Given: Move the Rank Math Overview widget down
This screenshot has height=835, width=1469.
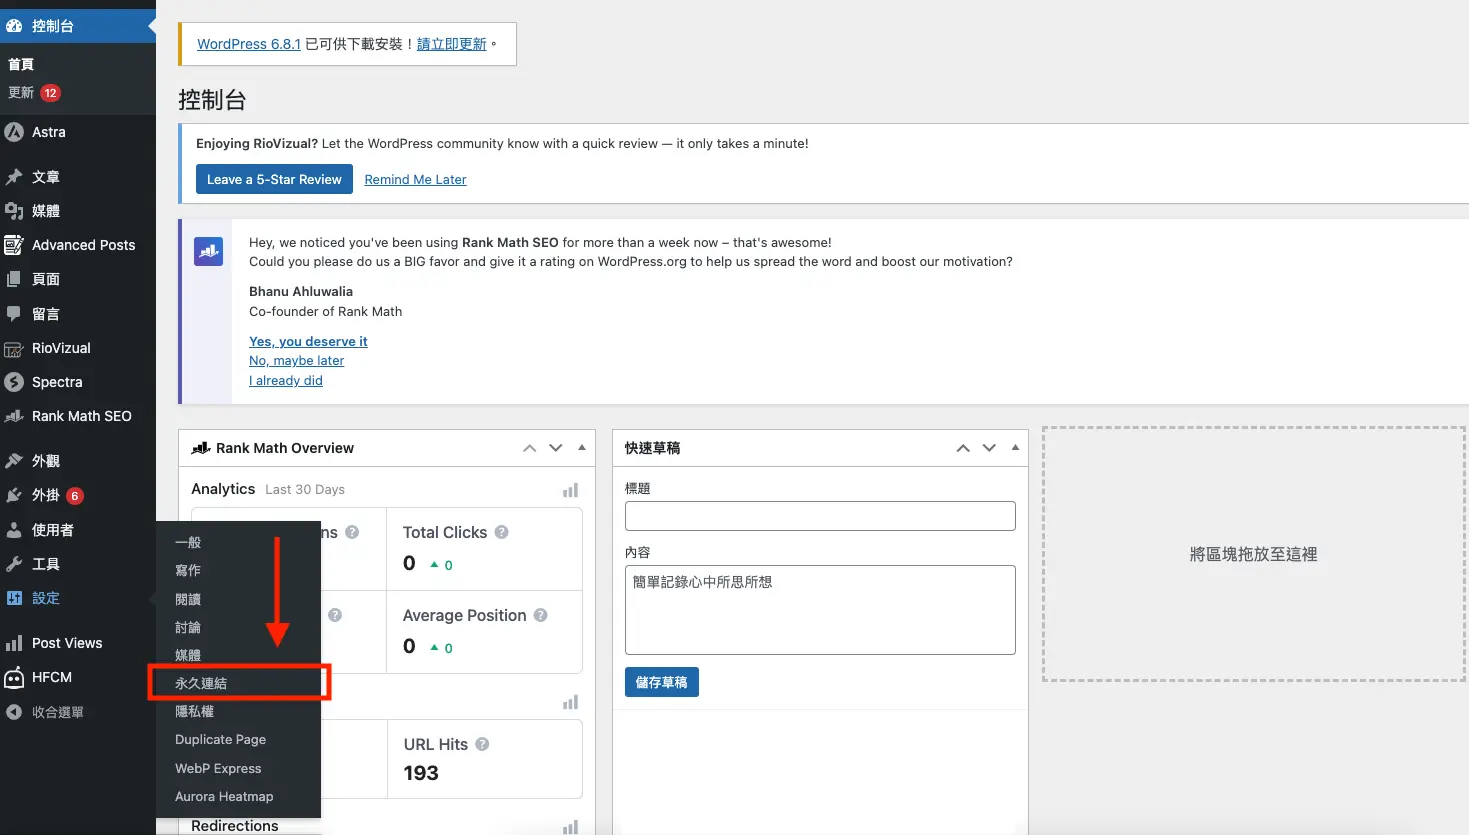Looking at the screenshot, I should [556, 448].
